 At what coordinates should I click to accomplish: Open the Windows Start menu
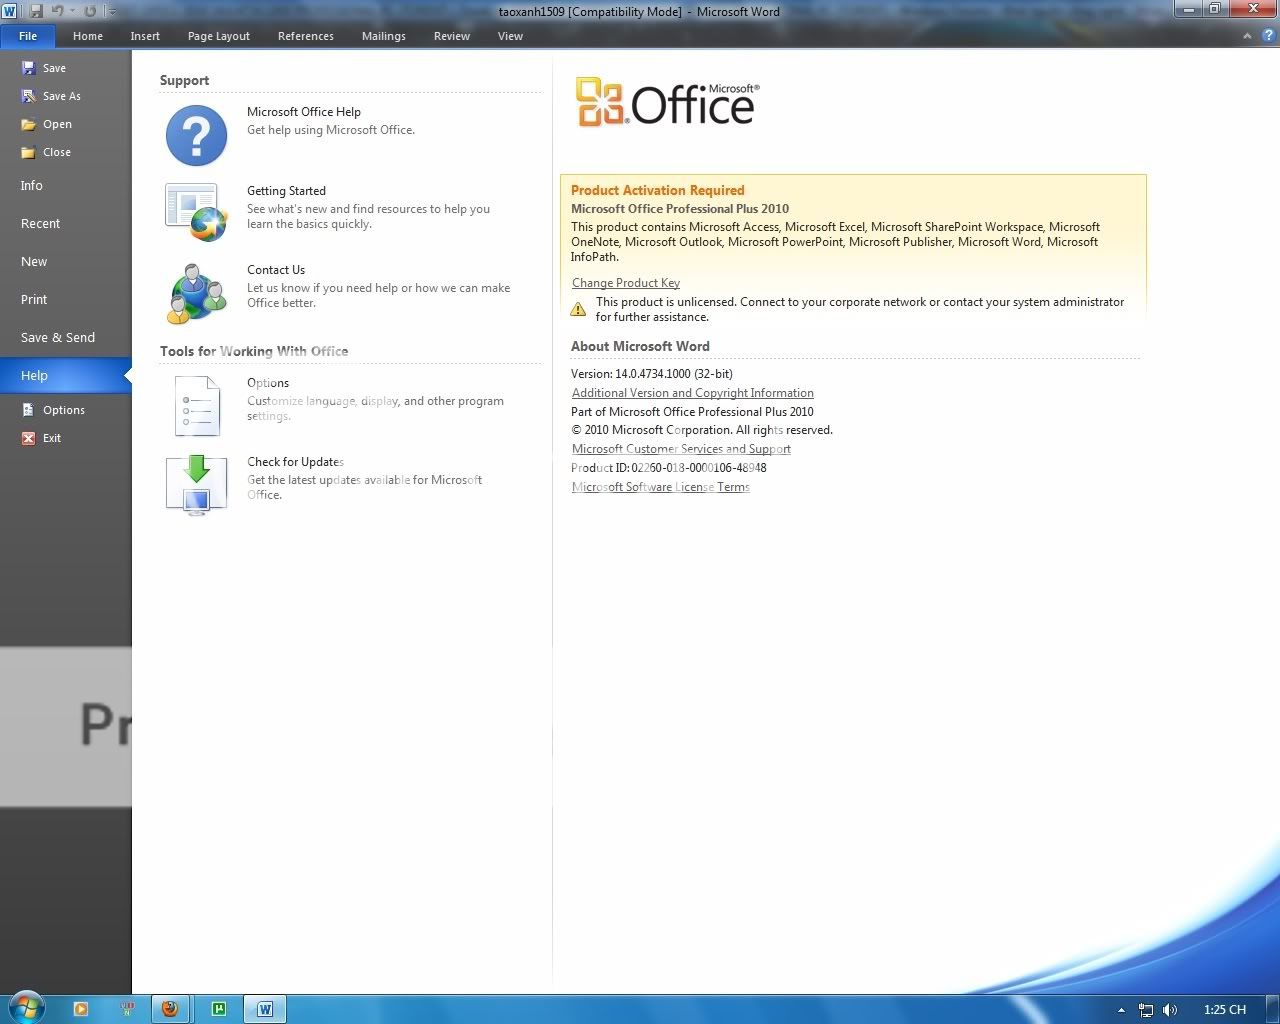tap(26, 1007)
